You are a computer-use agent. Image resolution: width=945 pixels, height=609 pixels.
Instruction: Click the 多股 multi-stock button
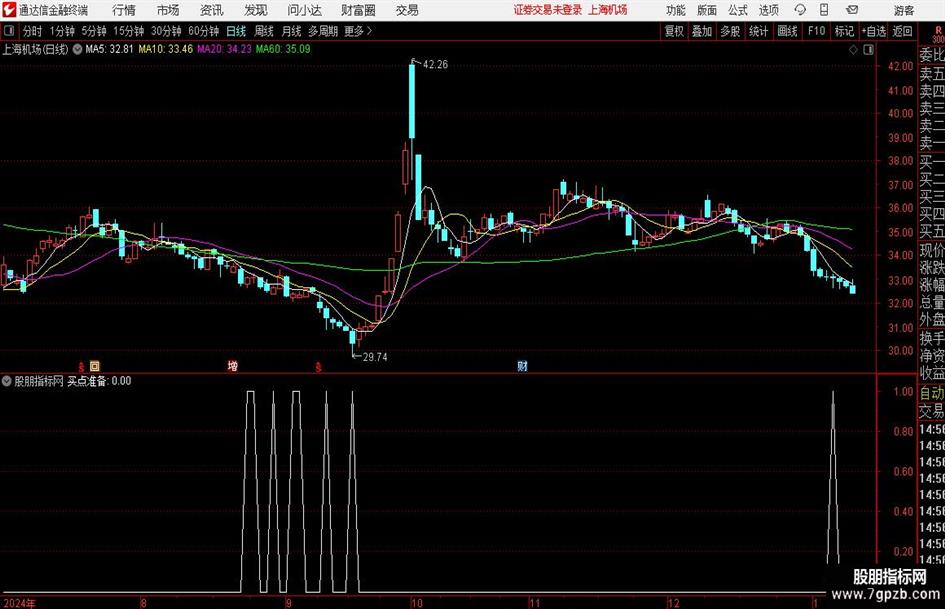[x=730, y=31]
